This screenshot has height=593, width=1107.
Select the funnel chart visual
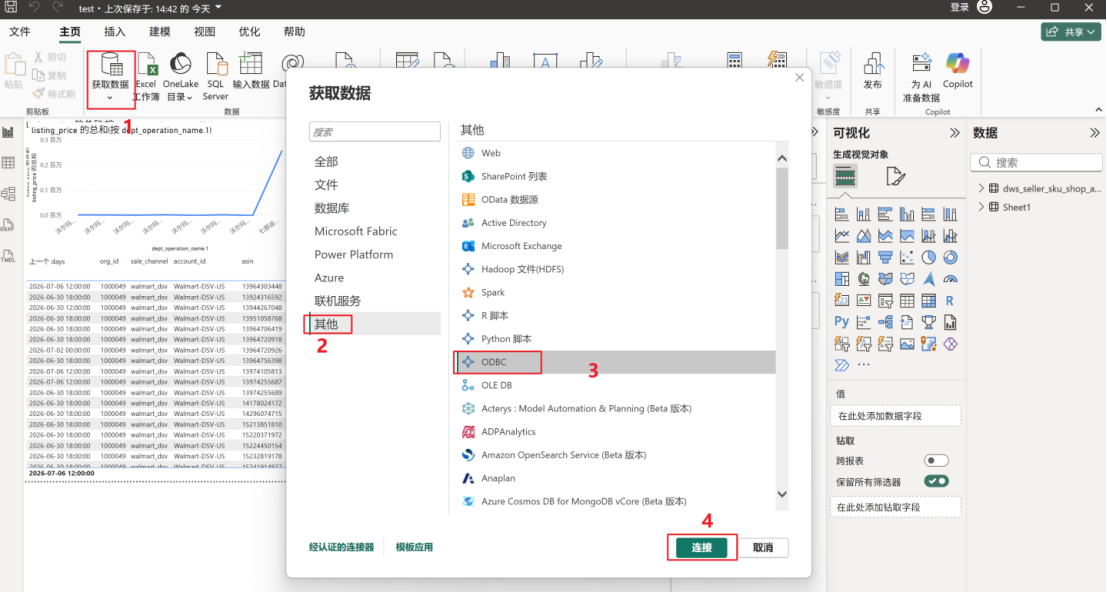[885, 258]
